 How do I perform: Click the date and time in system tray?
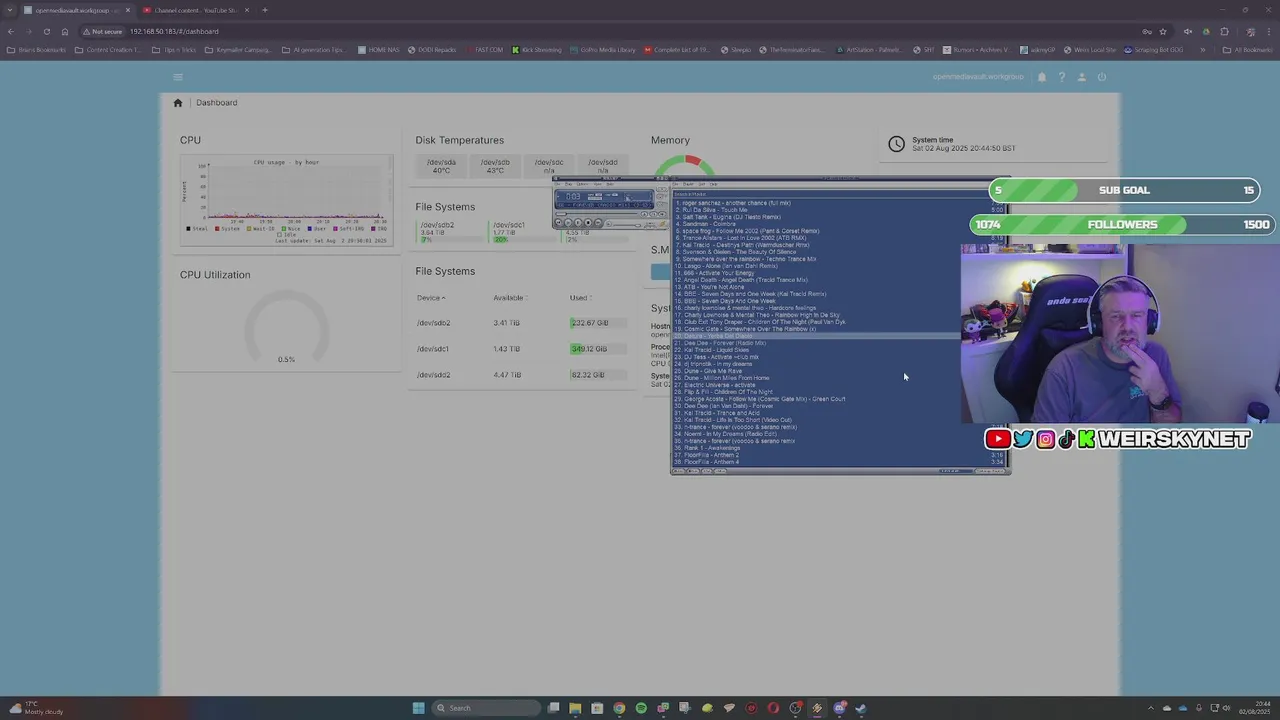click(1254, 708)
